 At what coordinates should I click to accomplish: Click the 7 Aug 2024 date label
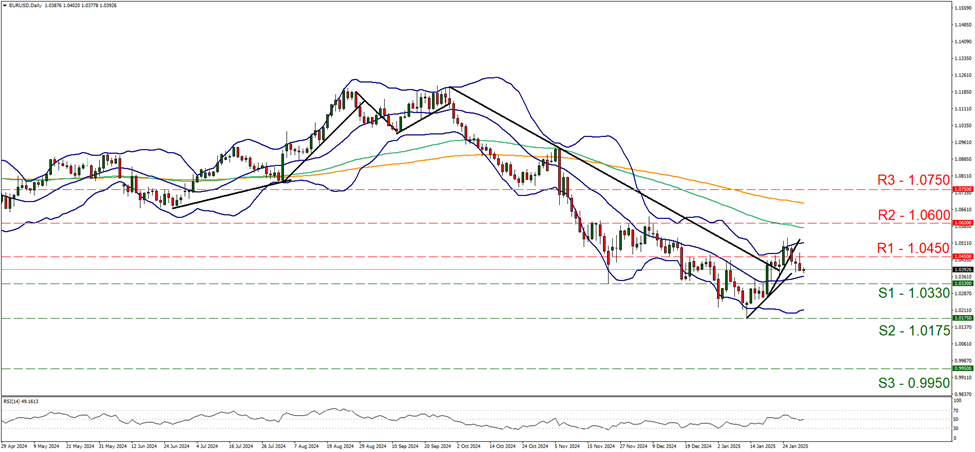click(x=306, y=446)
